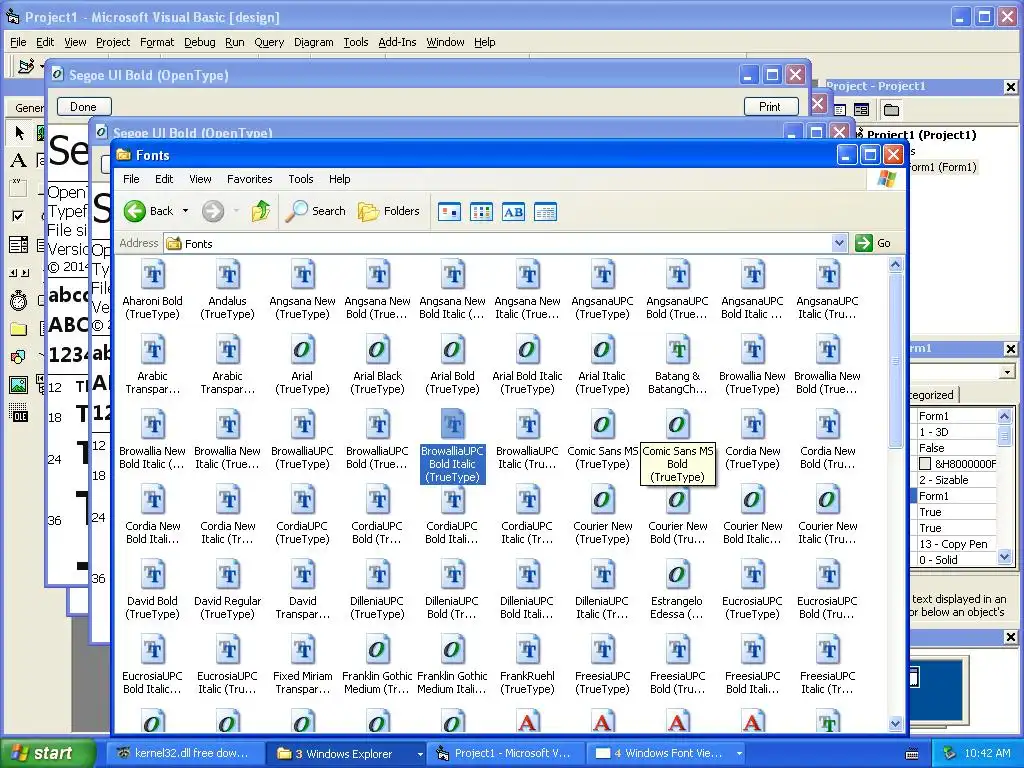Screen dimensions: 1024x768
Task: Click Fonts list scrollbar down arrow
Action: [896, 724]
